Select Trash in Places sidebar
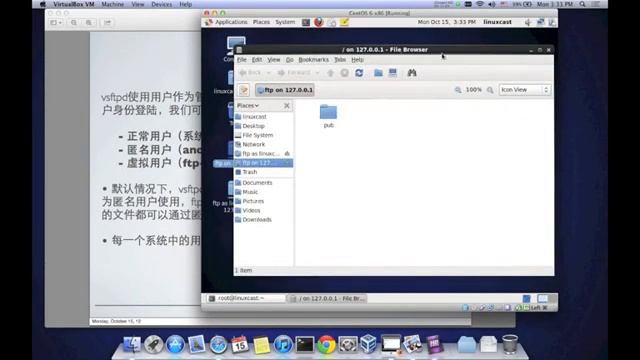This screenshot has width=640, height=360. pyautogui.click(x=264, y=172)
